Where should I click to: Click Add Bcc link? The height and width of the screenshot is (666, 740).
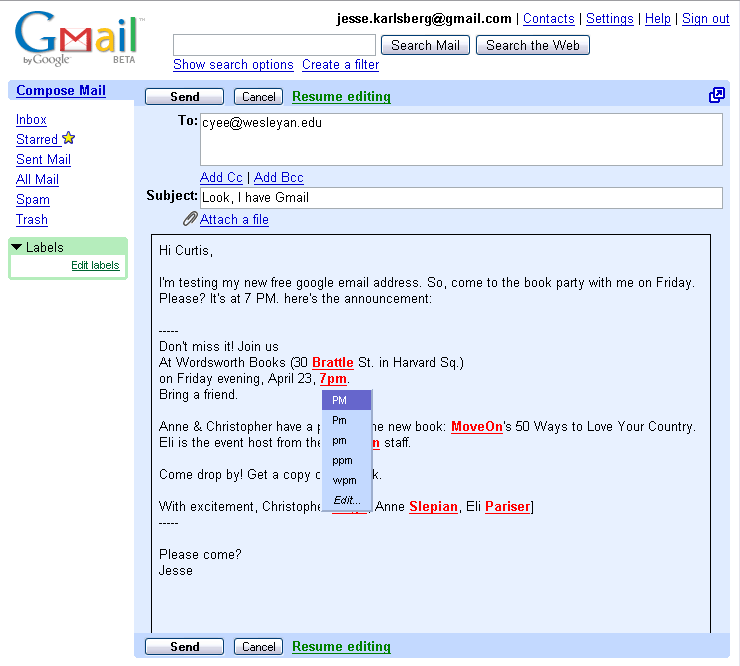279,177
